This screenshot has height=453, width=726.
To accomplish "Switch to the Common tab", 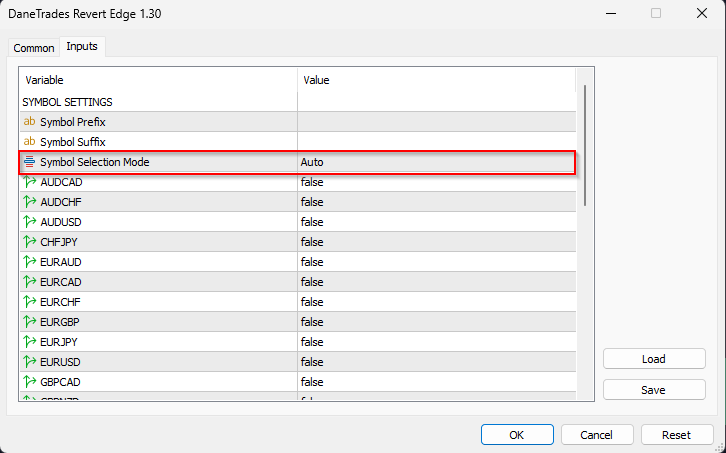I will (x=34, y=48).
